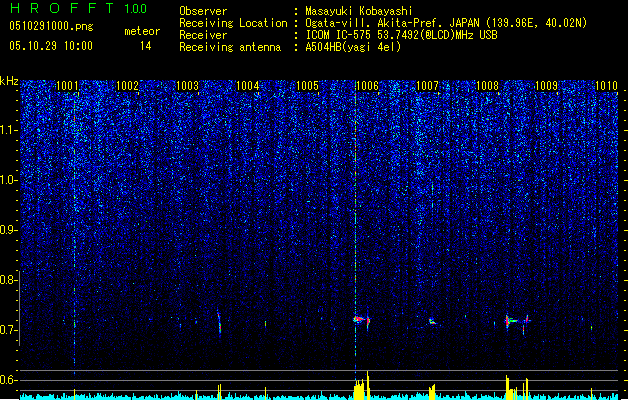This screenshot has height=400, width=629.
Task: Click the 1.1 kHz axis tick label
Action: 8,130
